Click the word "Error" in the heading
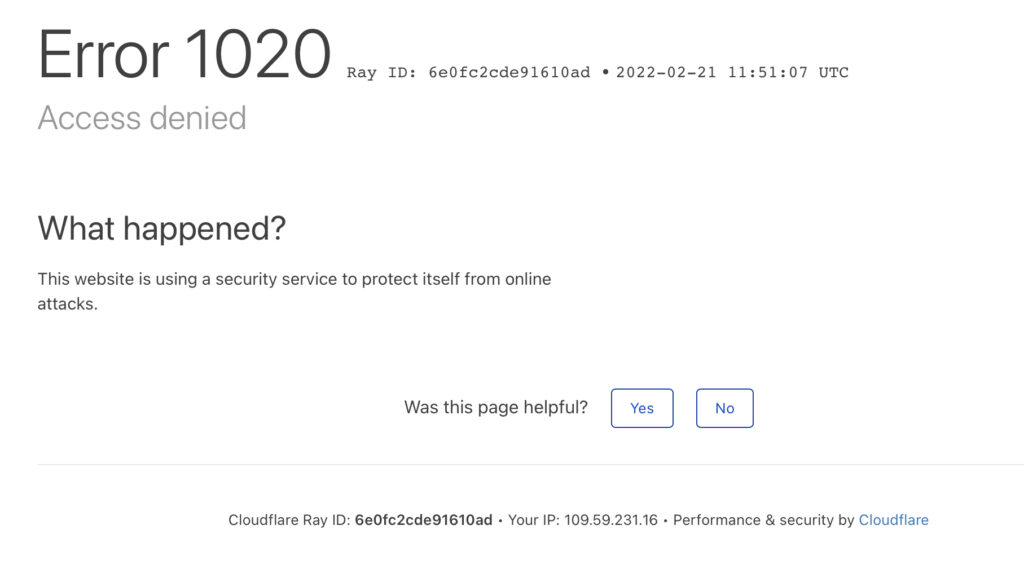Viewport: 1024px width, 574px height. click(x=103, y=54)
